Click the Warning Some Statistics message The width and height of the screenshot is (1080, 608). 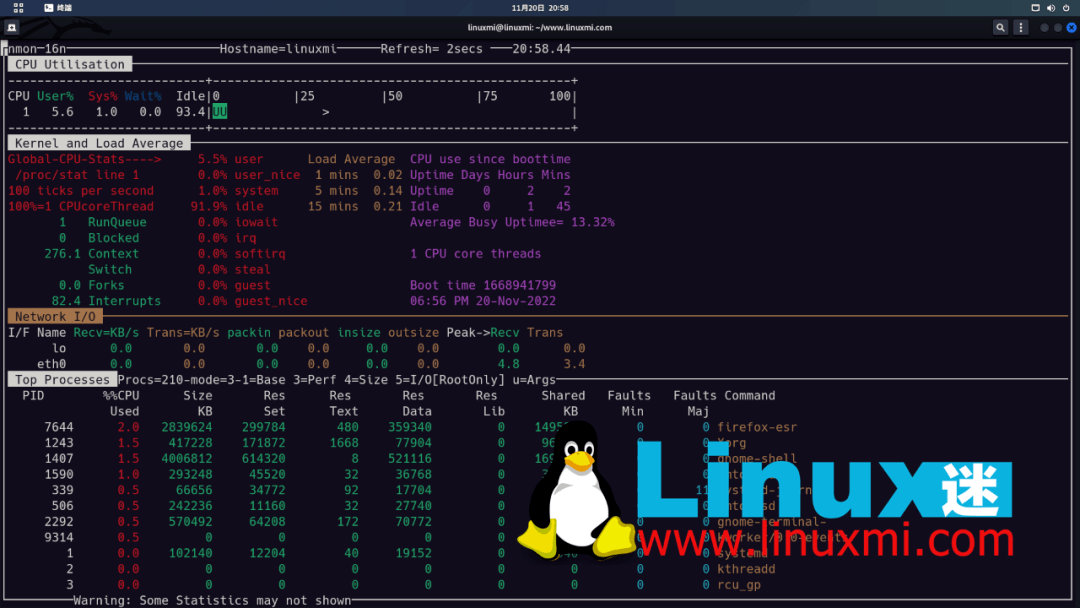click(x=212, y=600)
